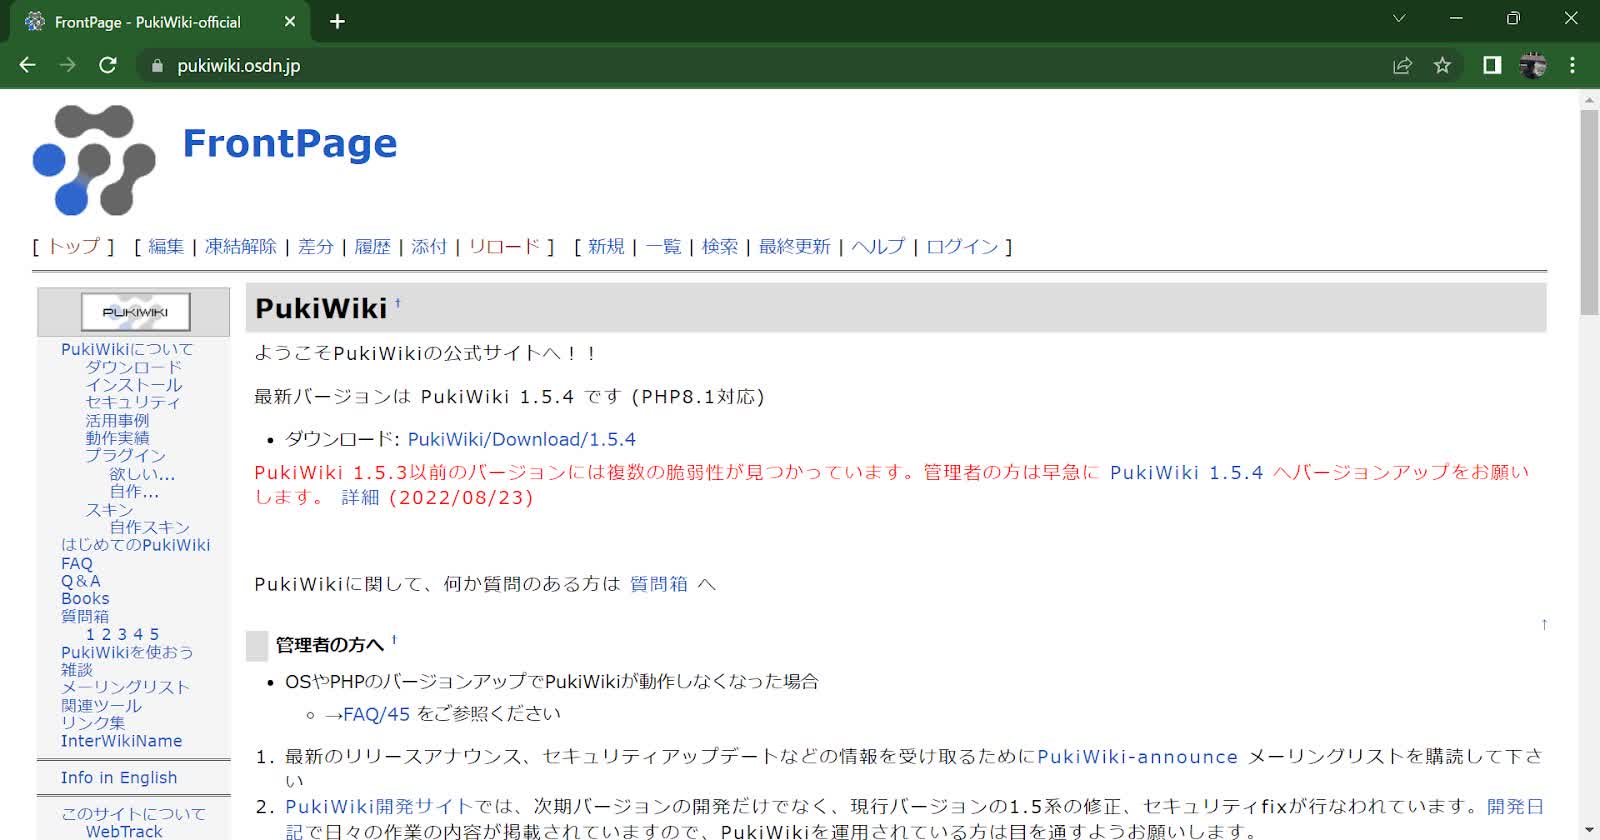1600x840 pixels.
Task: Open the Chrome profile avatar
Action: (x=1532, y=66)
